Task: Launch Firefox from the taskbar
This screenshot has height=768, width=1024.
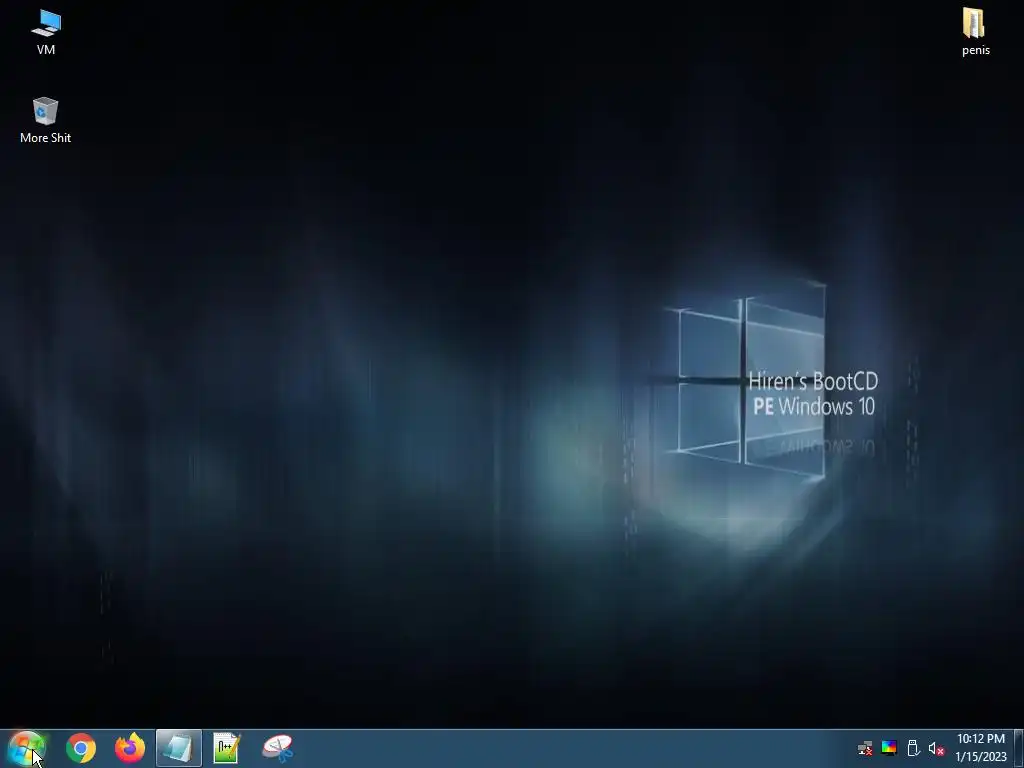Action: point(130,748)
